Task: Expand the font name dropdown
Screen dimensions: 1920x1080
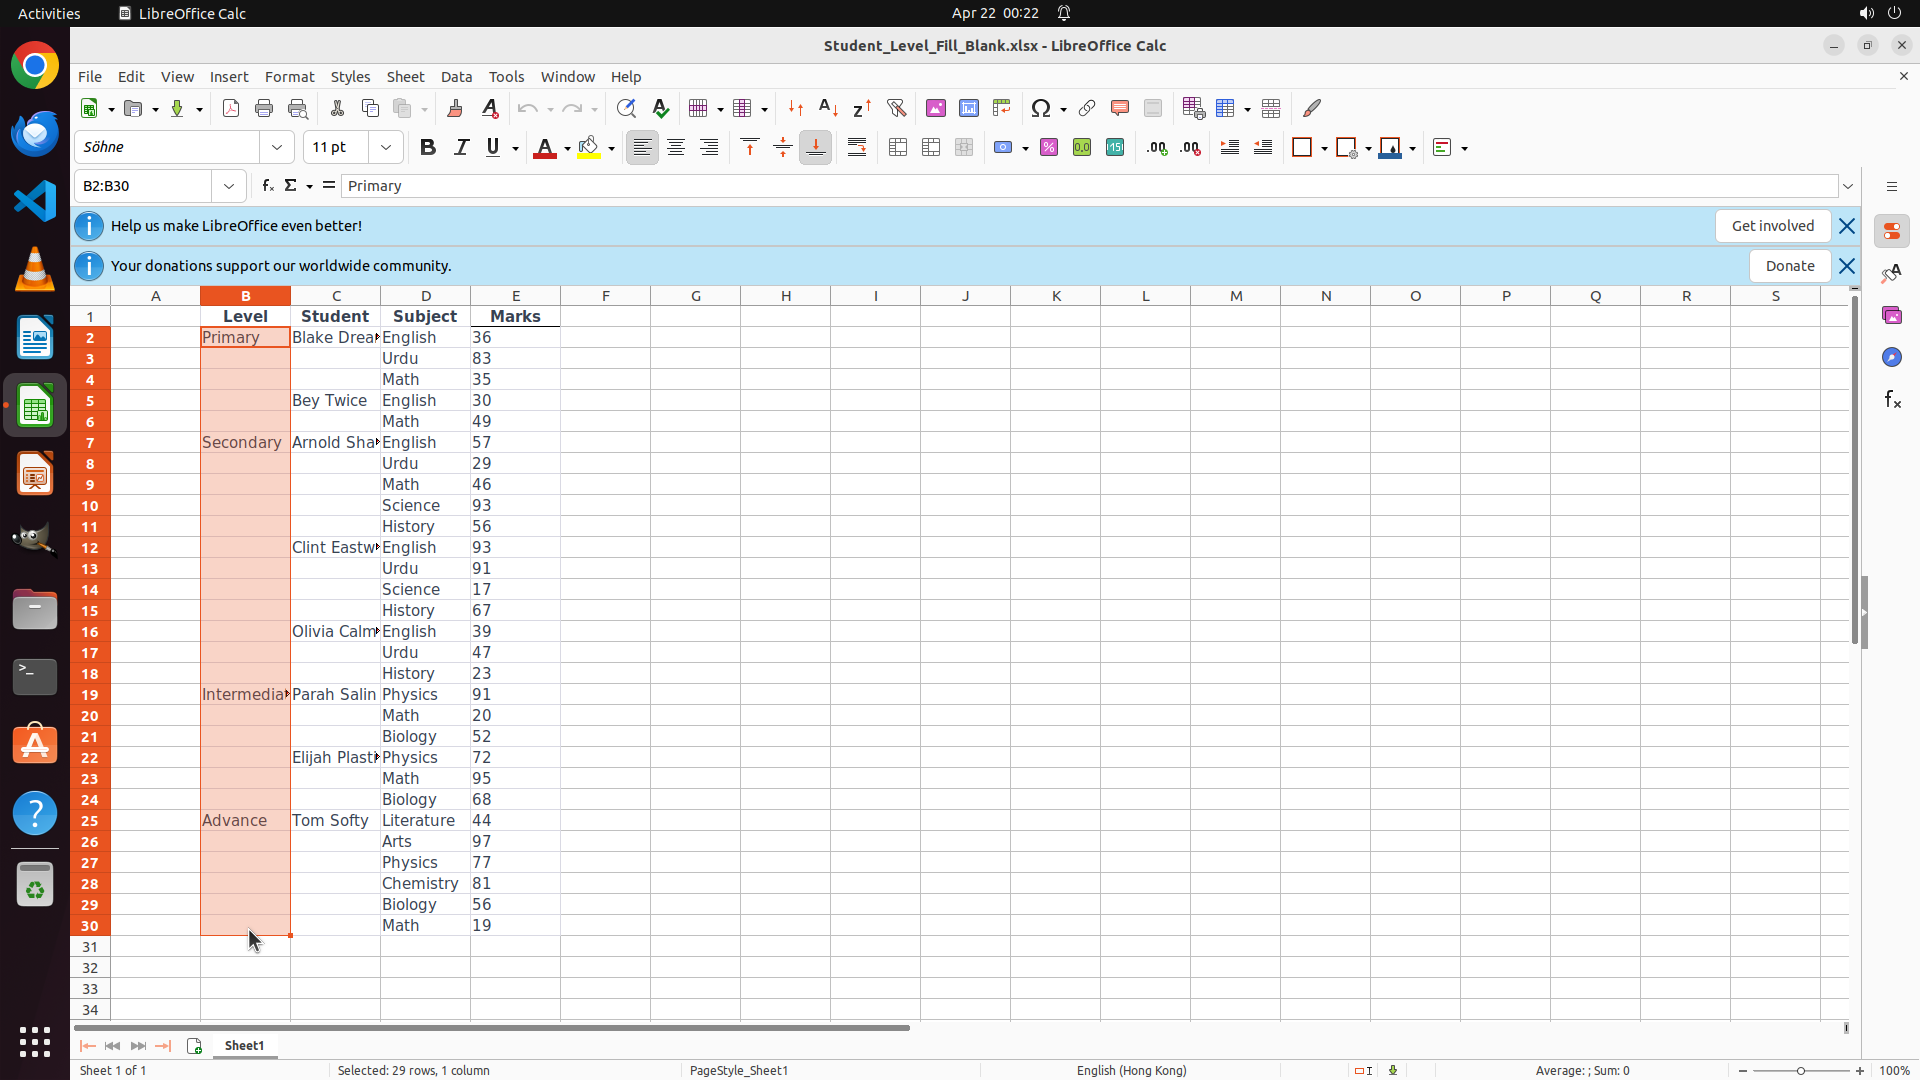Action: (x=277, y=148)
